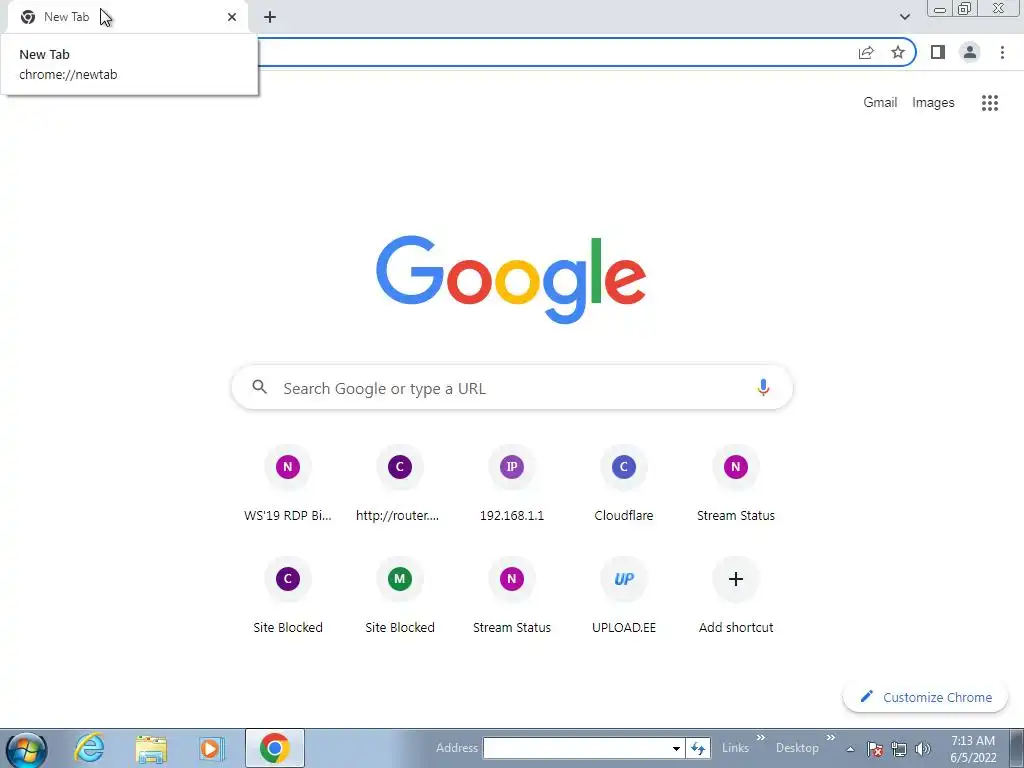The width and height of the screenshot is (1024, 768).
Task: Open the purple C Site Blocked shortcut
Action: 288,595
